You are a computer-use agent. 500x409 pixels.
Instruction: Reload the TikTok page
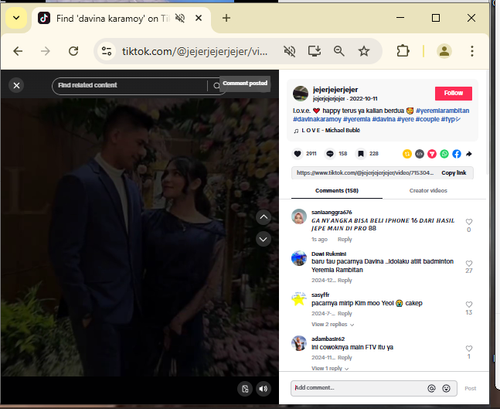(x=73, y=51)
